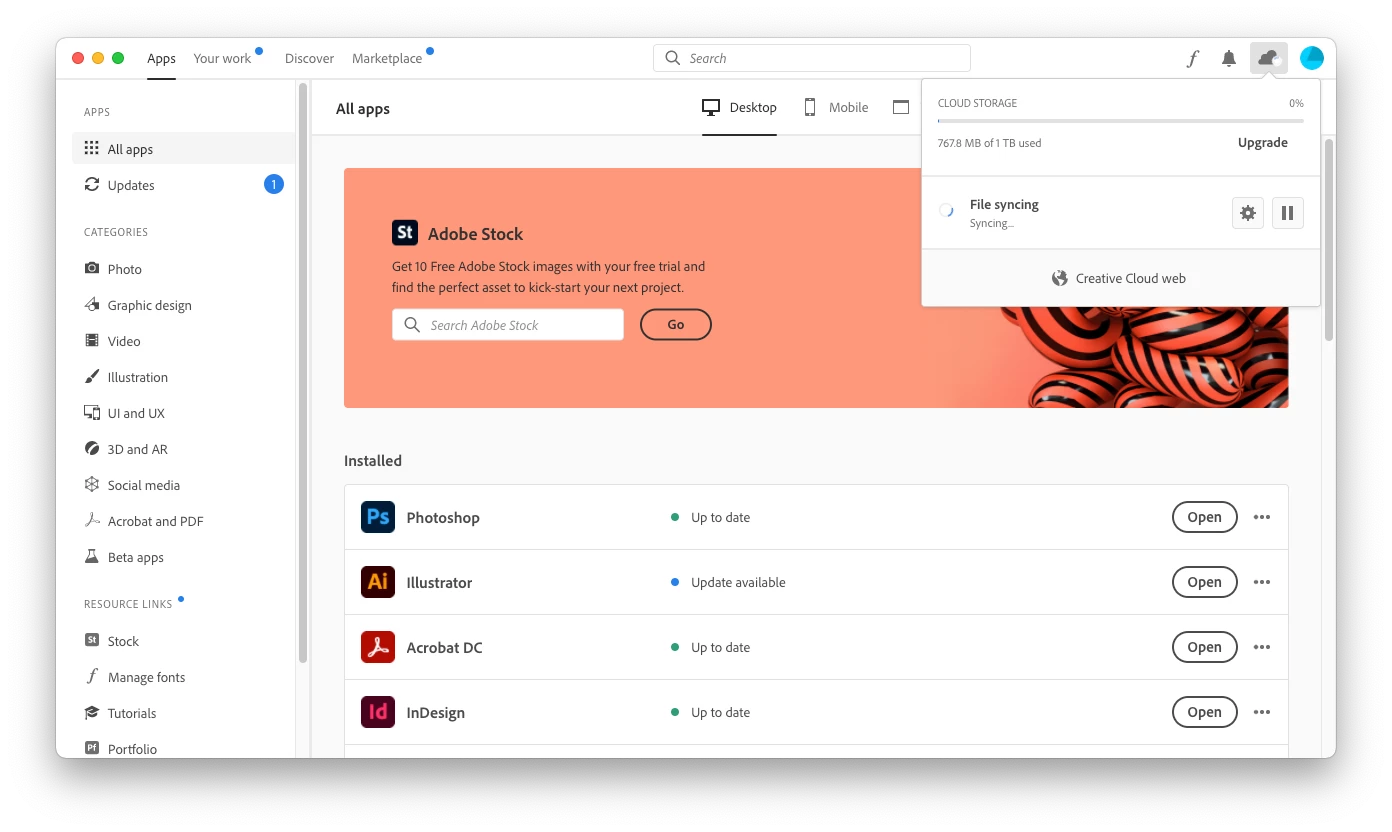Click the cloud storage usage bar
This screenshot has width=1392, height=832.
pos(1120,121)
